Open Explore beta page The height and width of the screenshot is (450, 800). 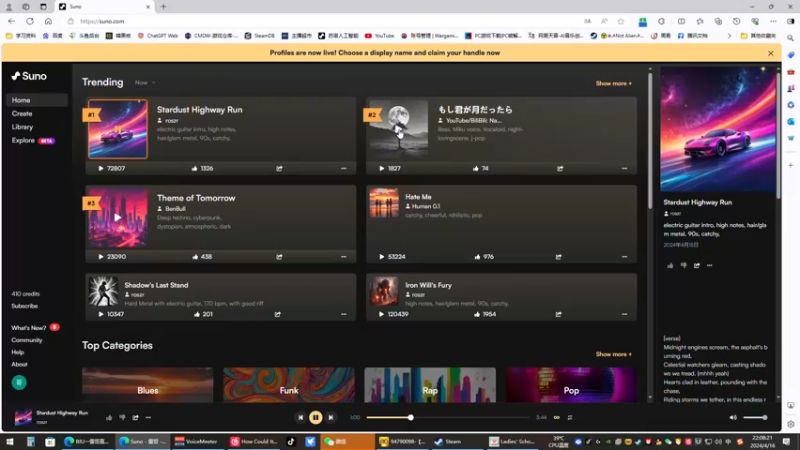coord(33,140)
